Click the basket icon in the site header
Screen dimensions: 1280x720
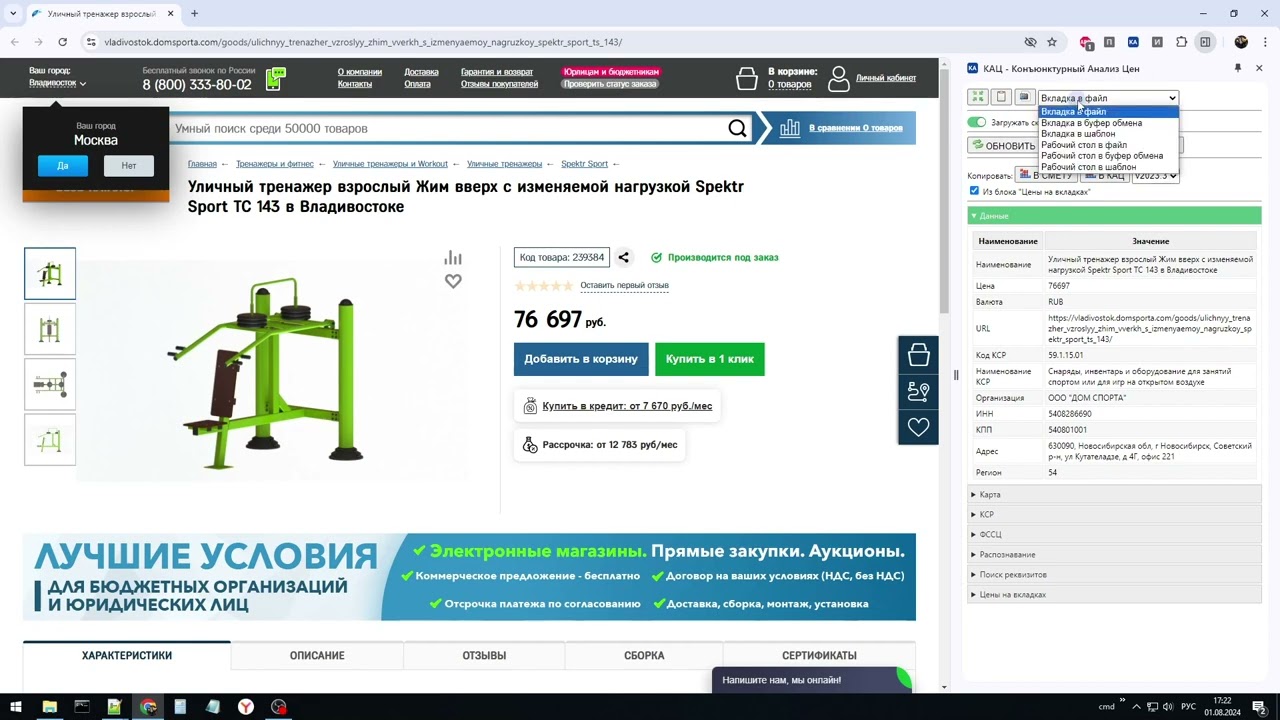pyautogui.click(x=746, y=78)
